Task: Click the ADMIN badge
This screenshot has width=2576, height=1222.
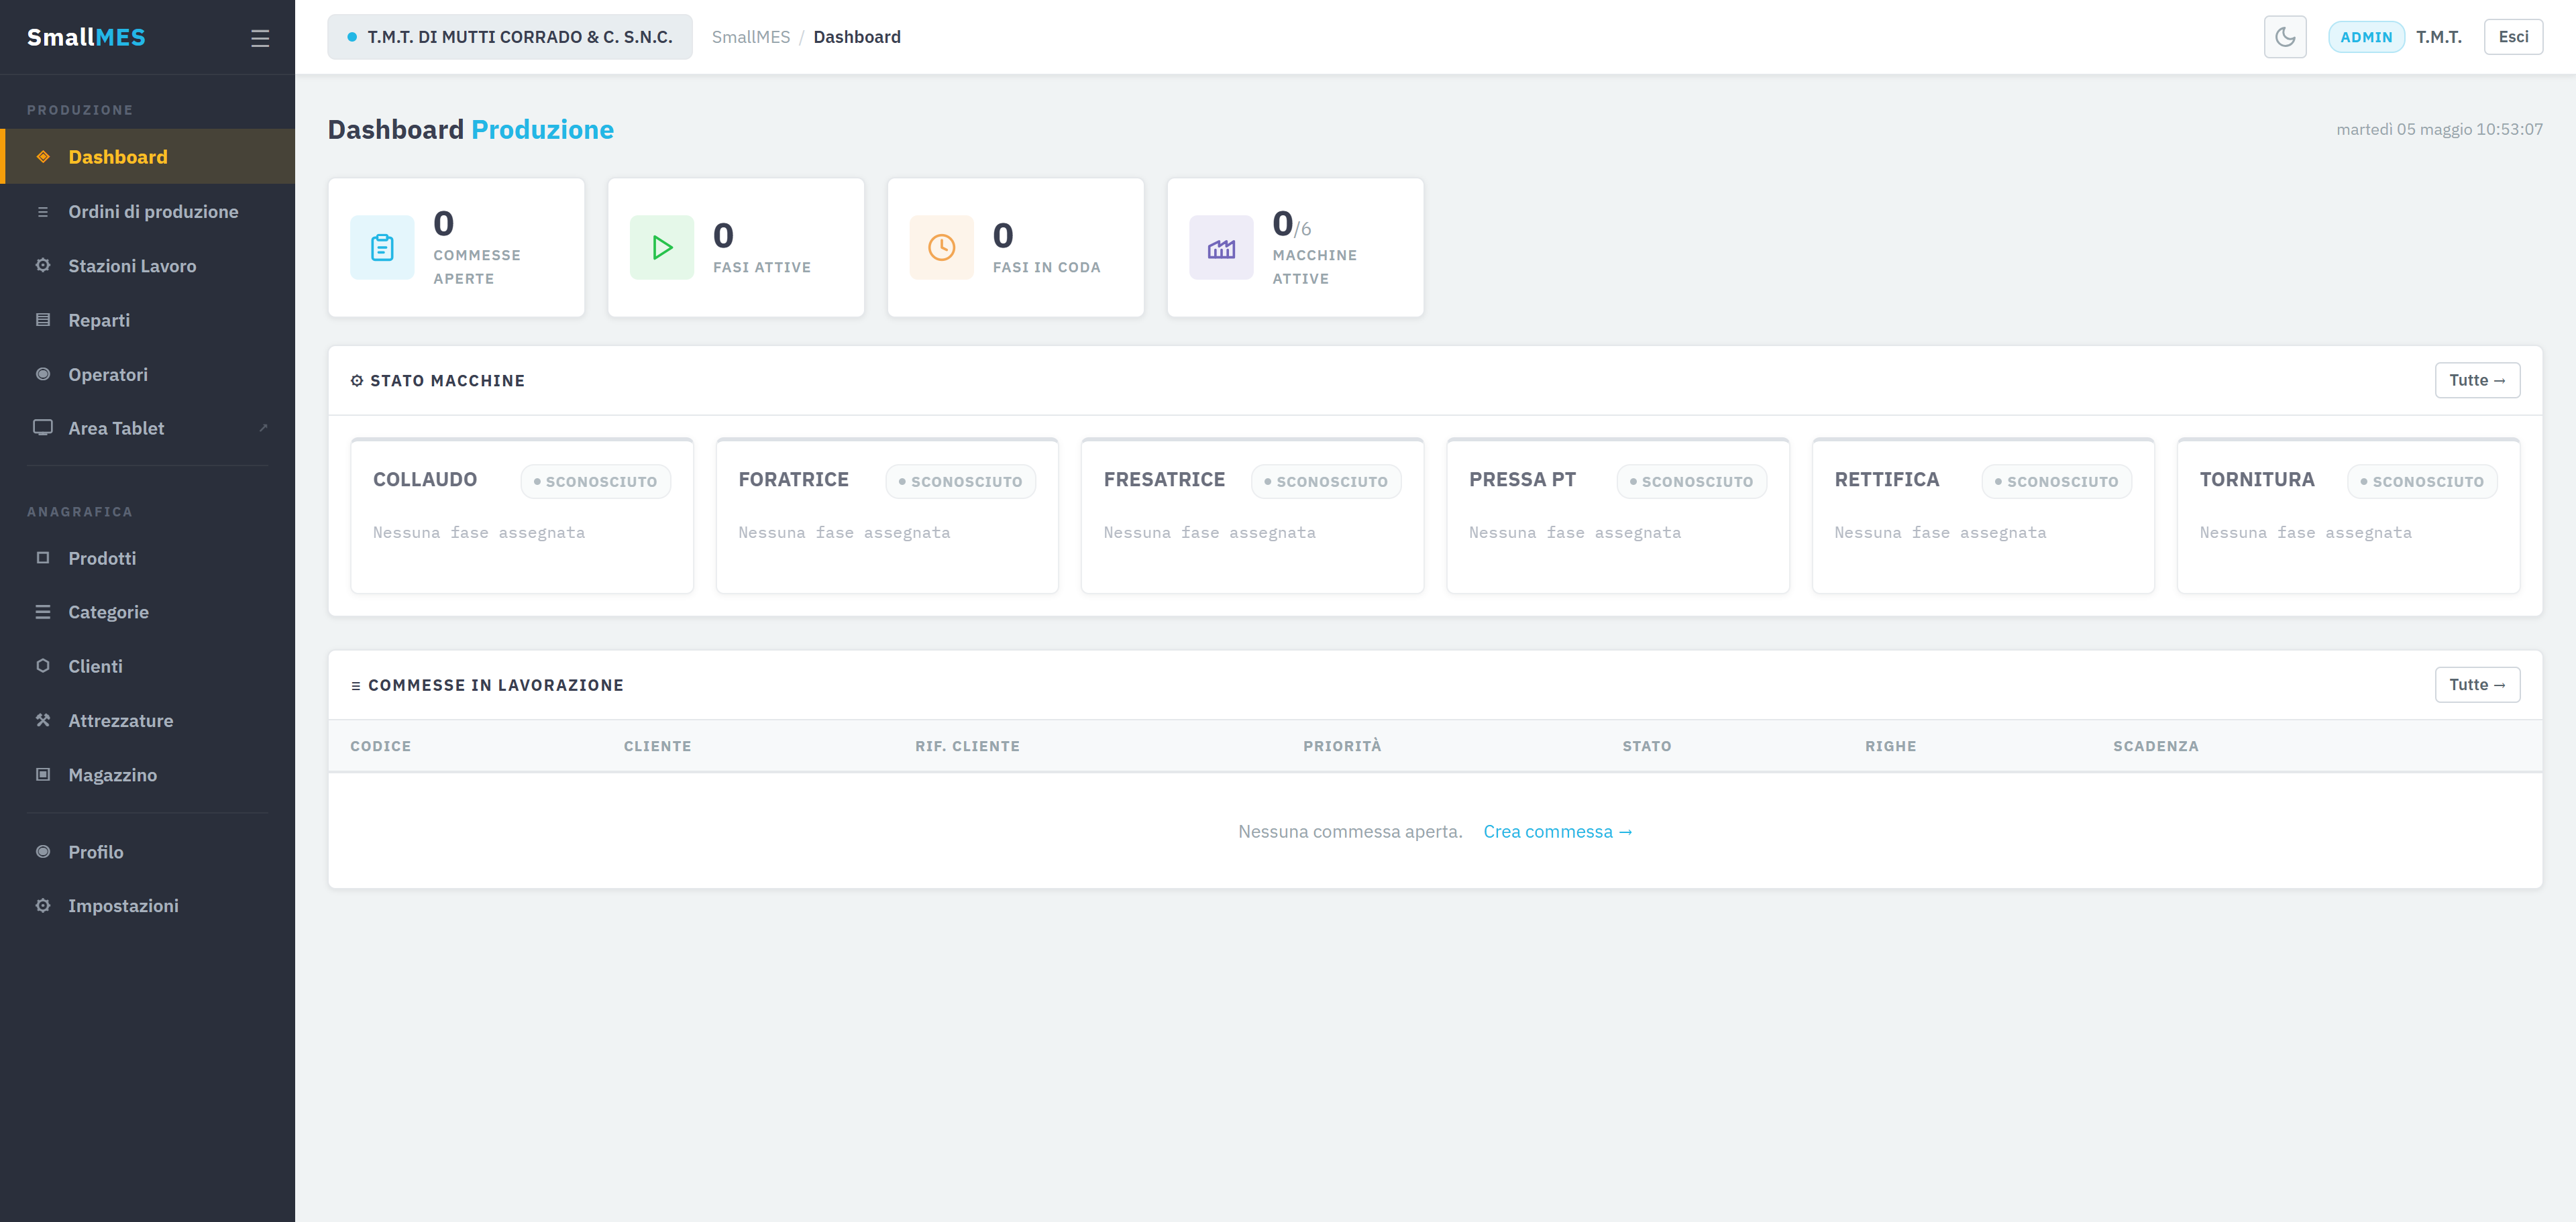Action: [x=2366, y=37]
